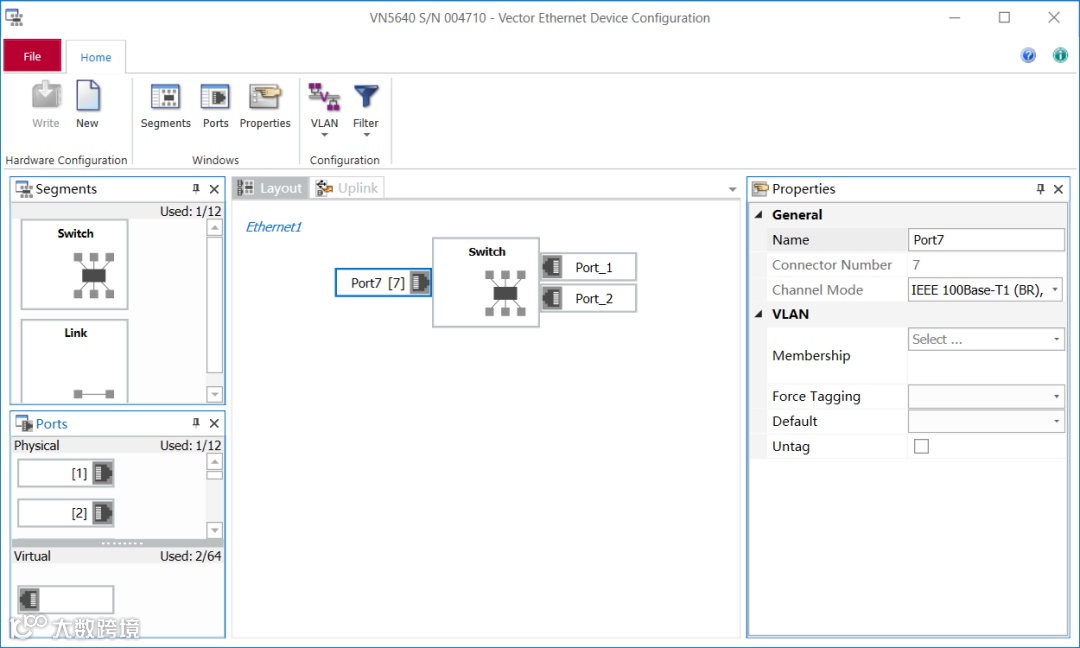Close the Segments panel
This screenshot has width=1080, height=648.
214,189
